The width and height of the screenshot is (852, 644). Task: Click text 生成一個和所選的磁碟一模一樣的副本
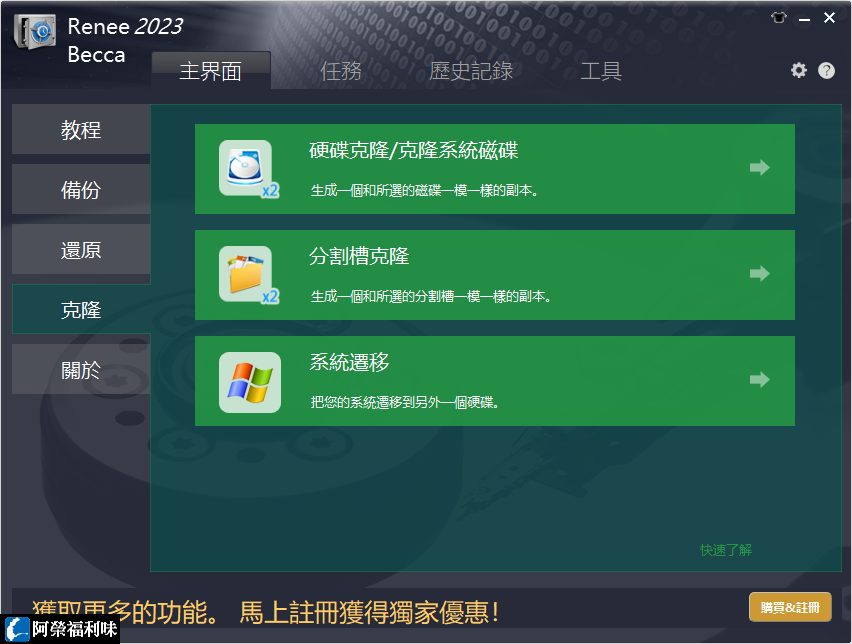[x=423, y=190]
